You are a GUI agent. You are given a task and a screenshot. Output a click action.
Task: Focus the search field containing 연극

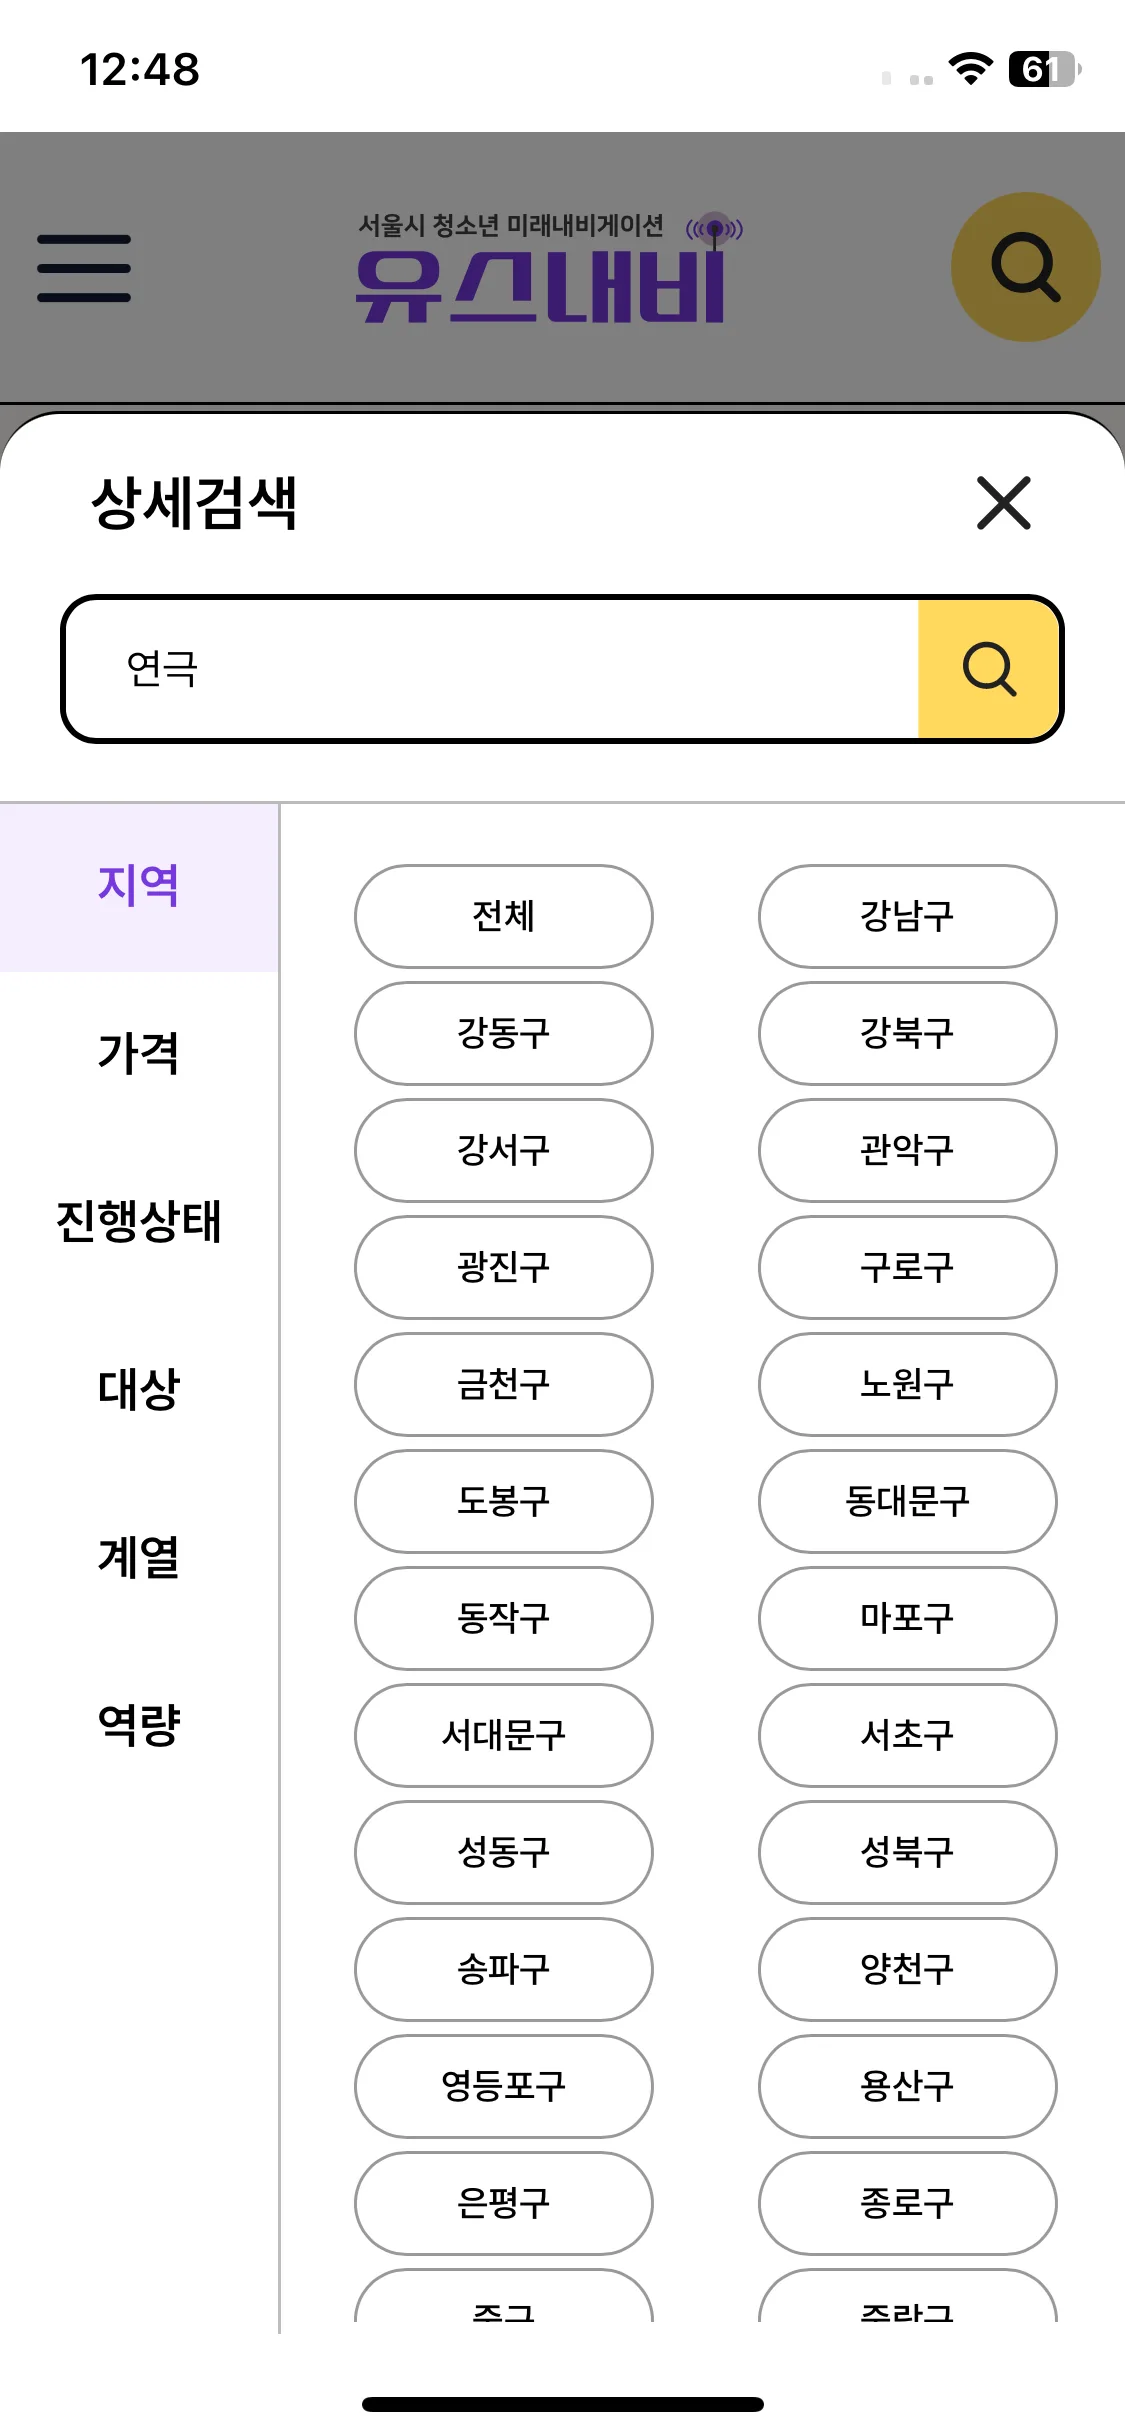(x=491, y=669)
